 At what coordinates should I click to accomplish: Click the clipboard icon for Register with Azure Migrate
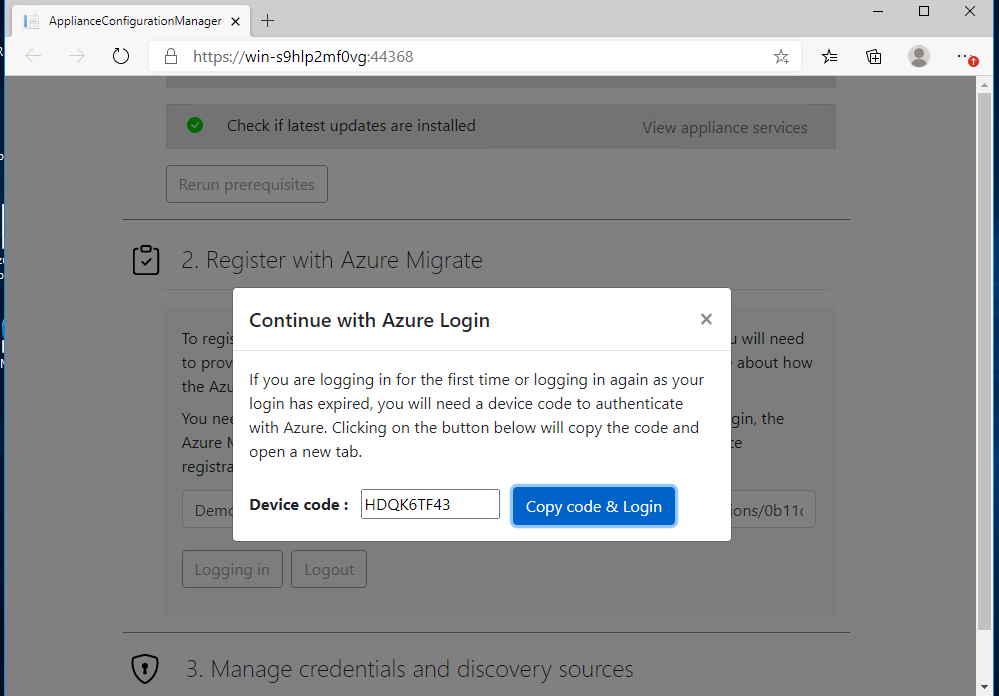pos(146,259)
